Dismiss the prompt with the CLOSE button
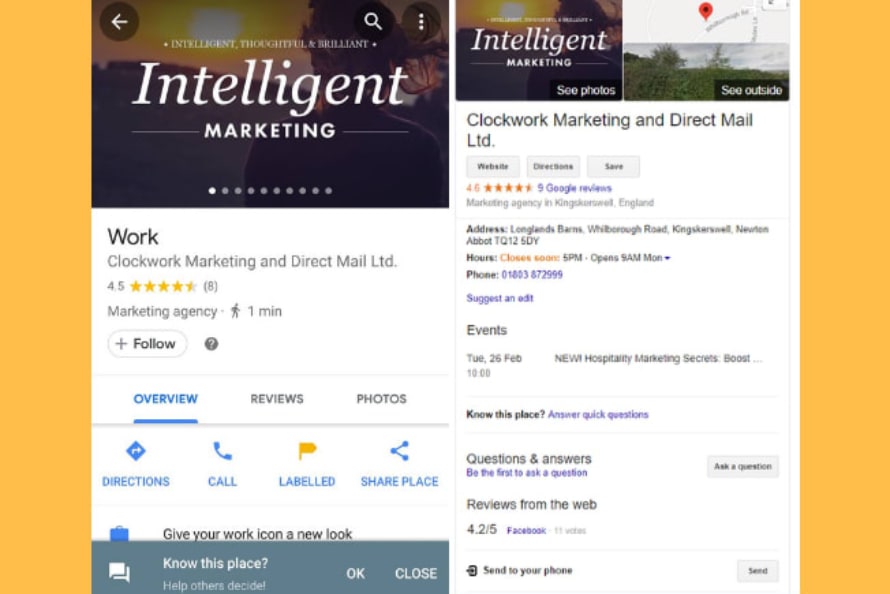The height and width of the screenshot is (594, 890). click(x=415, y=573)
